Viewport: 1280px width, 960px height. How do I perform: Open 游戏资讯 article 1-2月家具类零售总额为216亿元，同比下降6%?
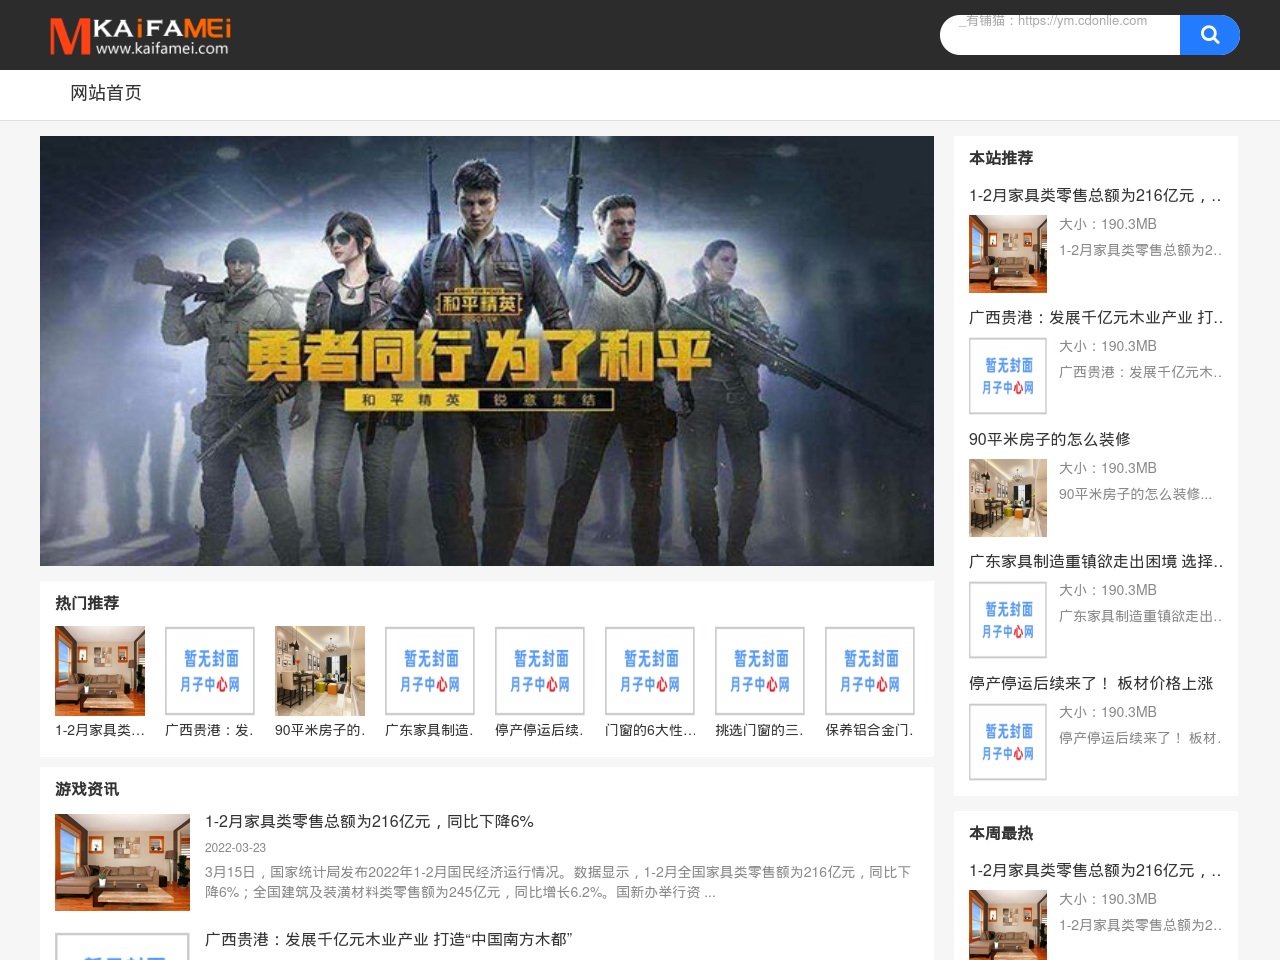pos(369,821)
